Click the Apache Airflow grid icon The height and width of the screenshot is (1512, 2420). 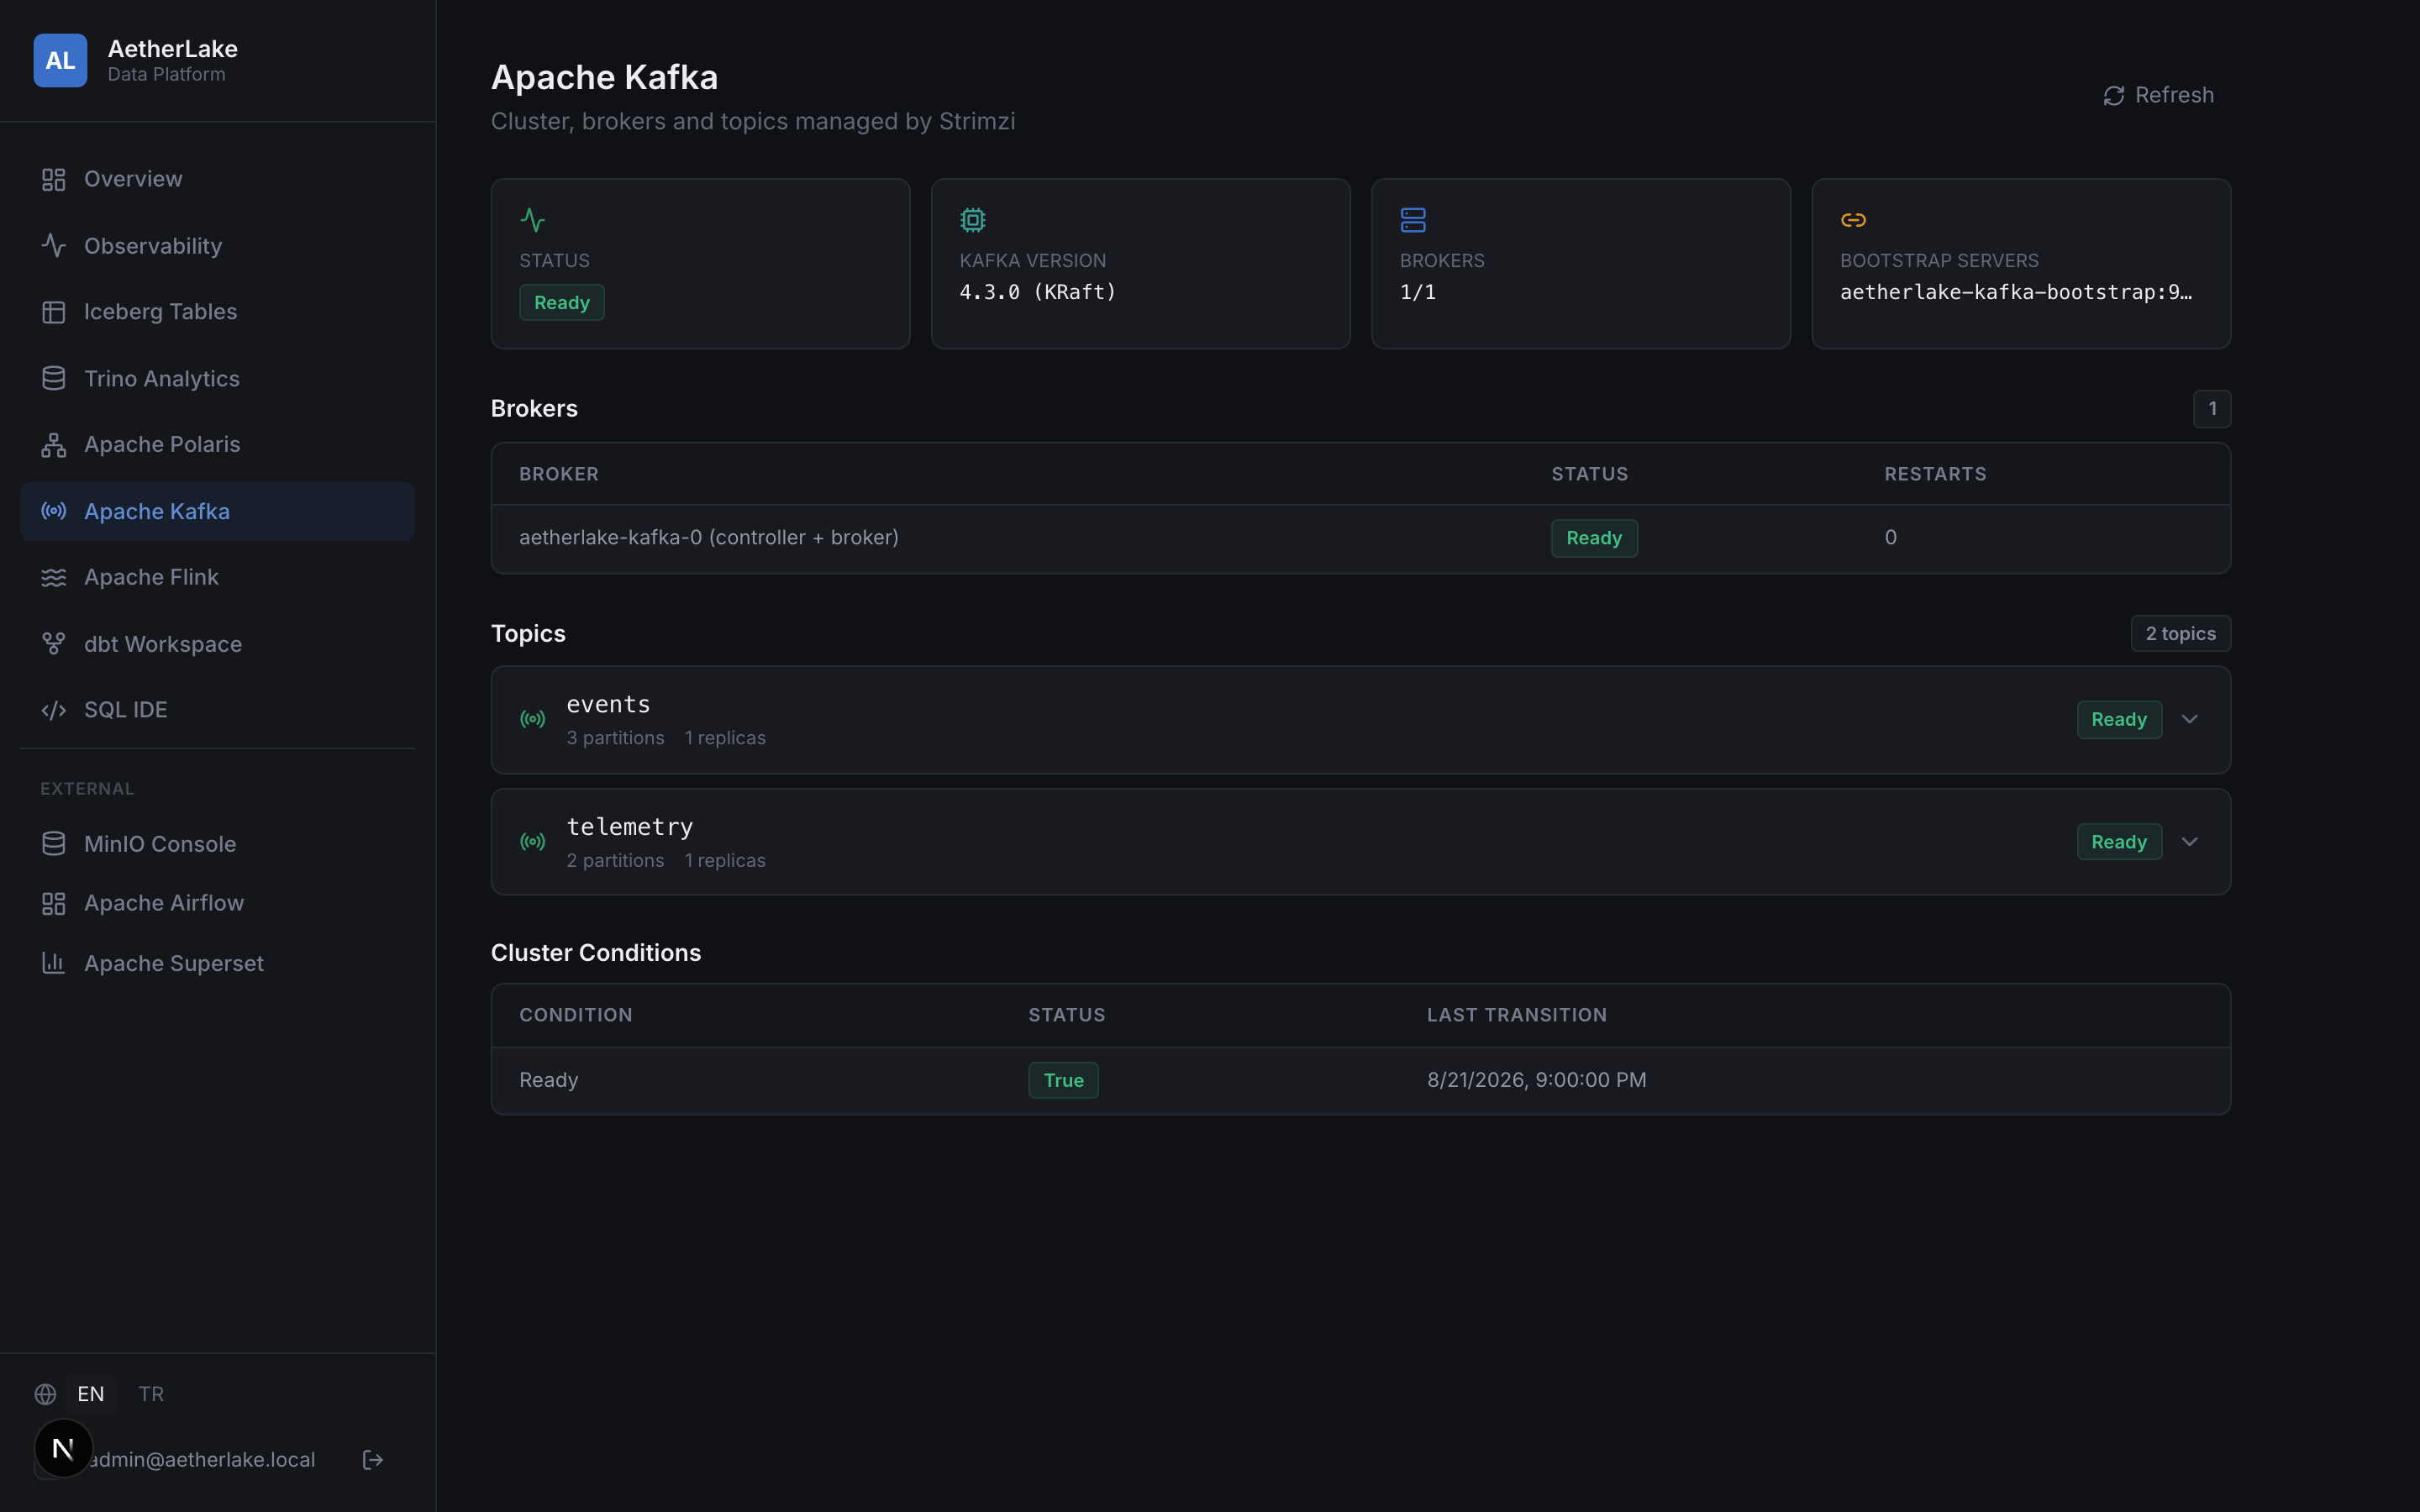[54, 903]
